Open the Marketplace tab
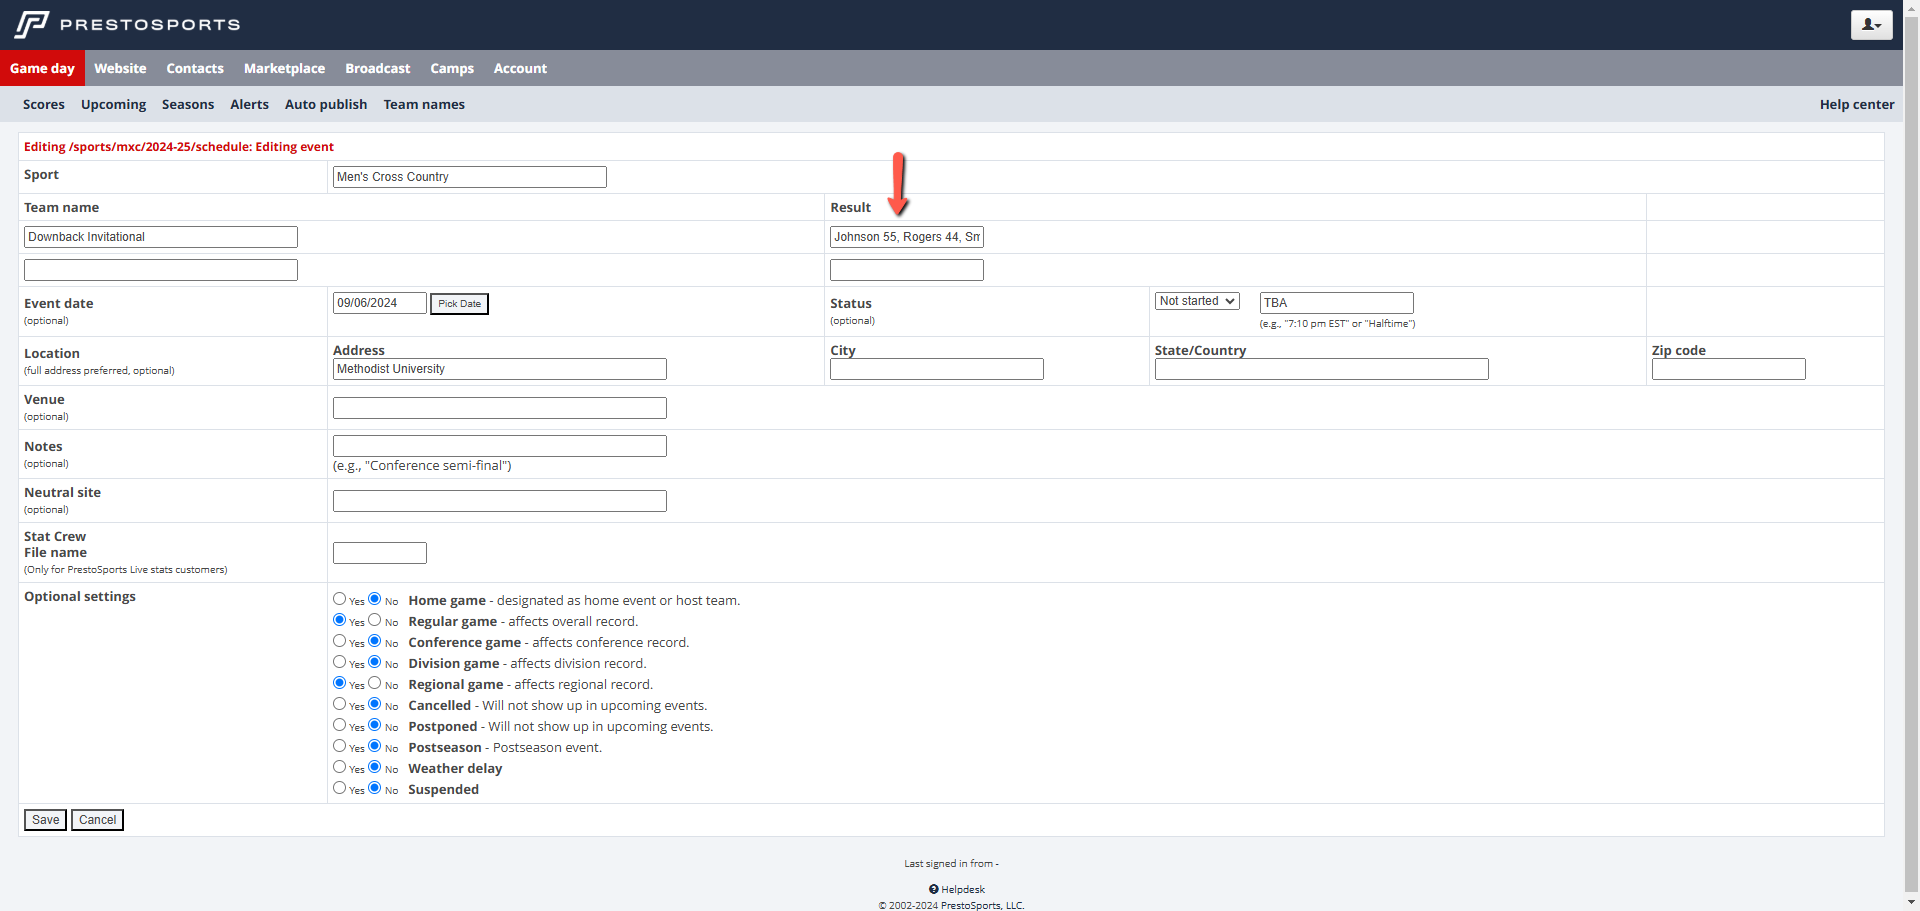 coord(284,68)
